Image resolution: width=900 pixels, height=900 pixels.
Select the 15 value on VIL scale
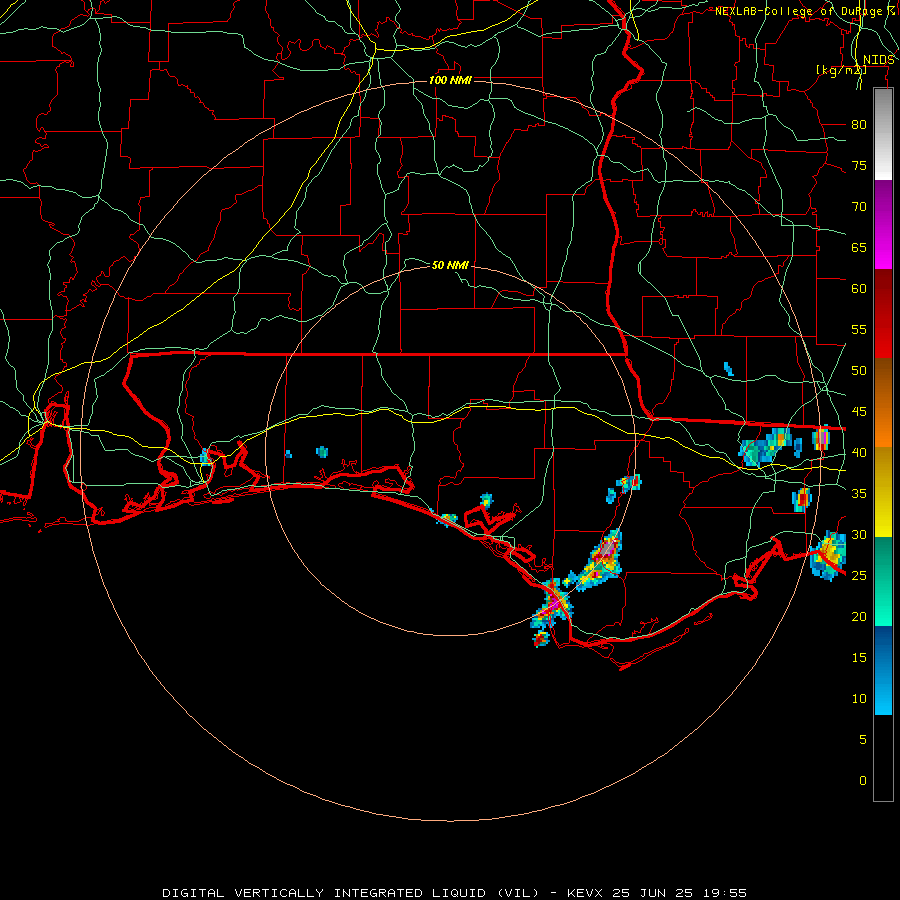coord(859,658)
